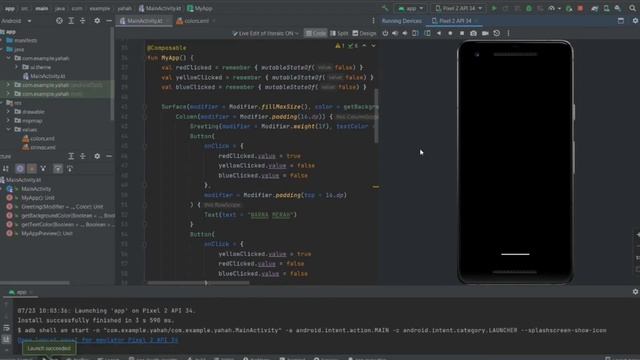640x360 pixels.
Task: Take an emulator screenshot with the camera icon
Action: [x=473, y=33]
